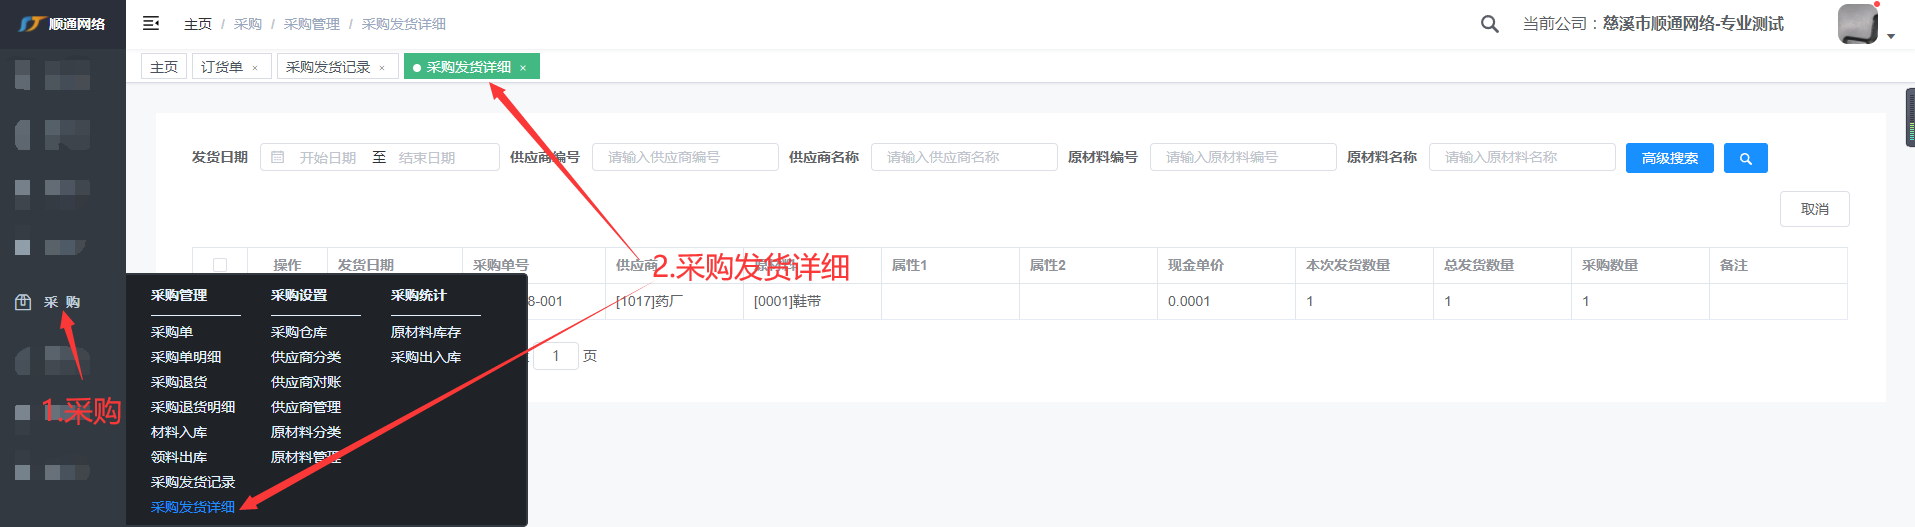Click the magnifier search icon in header

click(x=1489, y=24)
